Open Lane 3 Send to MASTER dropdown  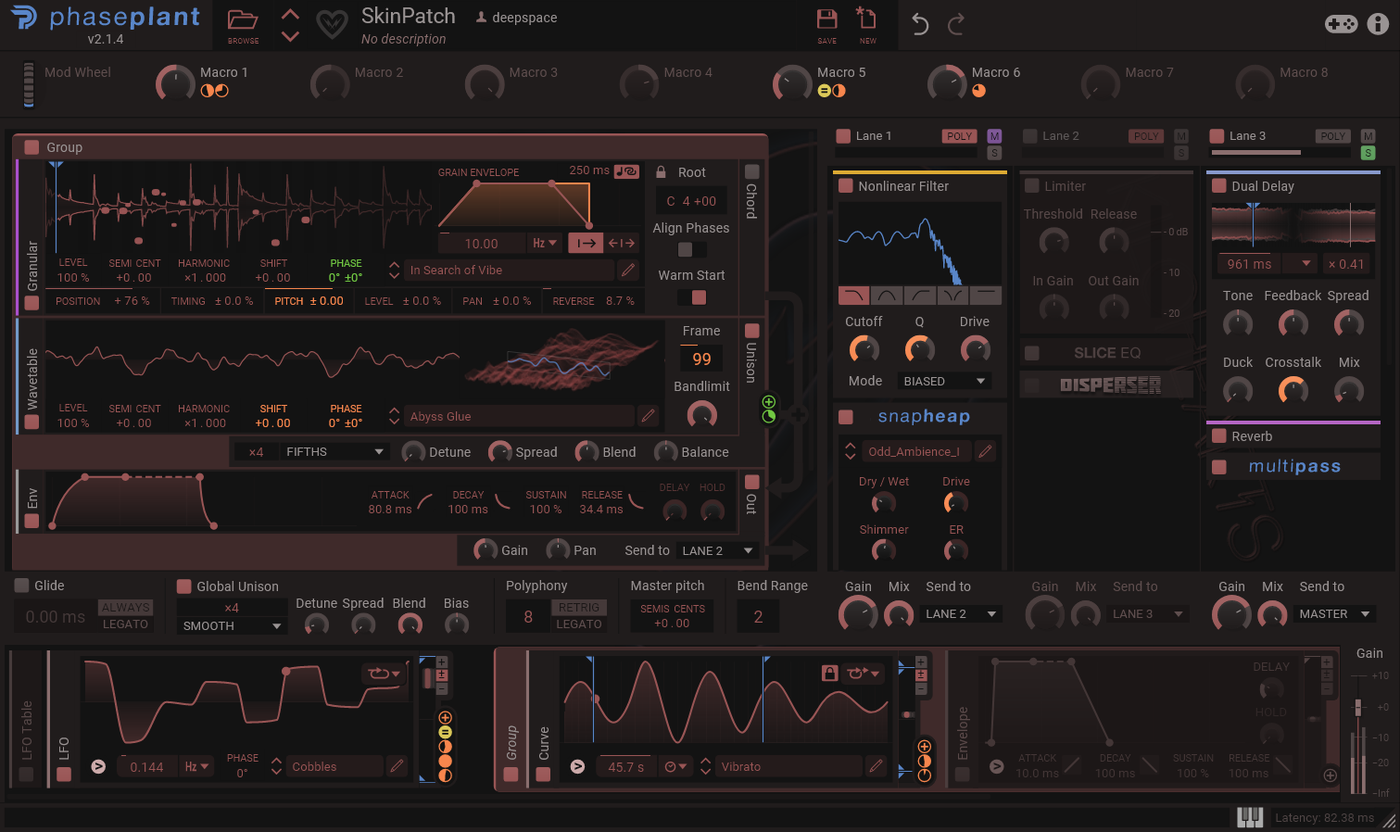[x=1334, y=614]
